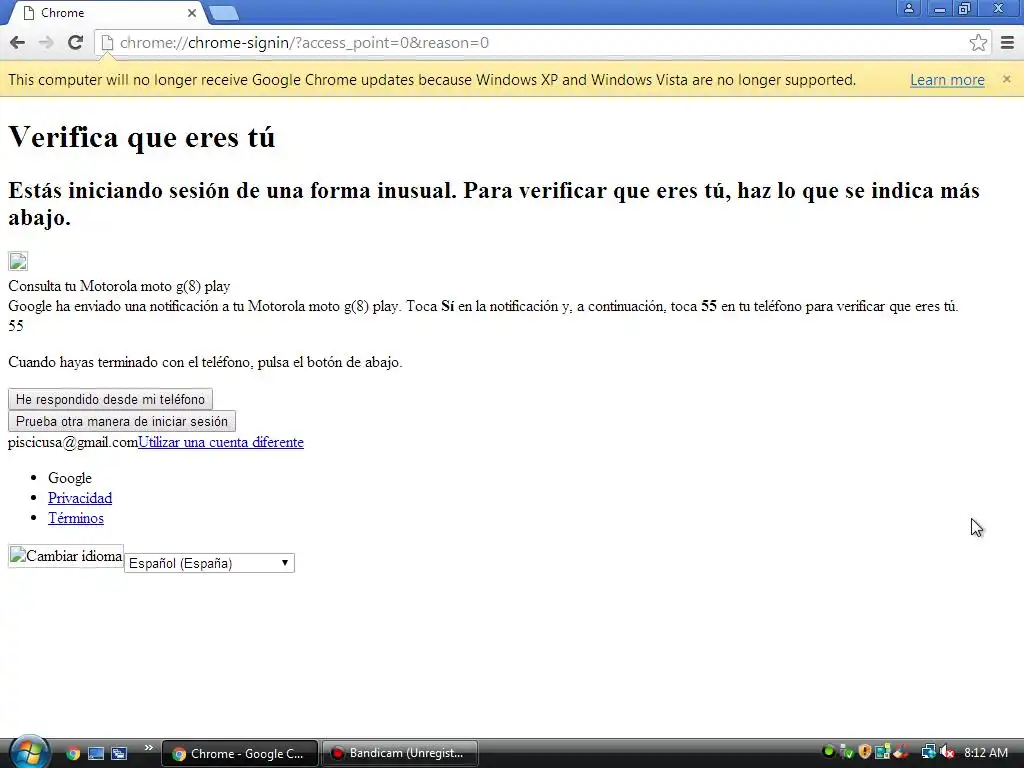
Task: Open the Términos link
Action: (76, 519)
